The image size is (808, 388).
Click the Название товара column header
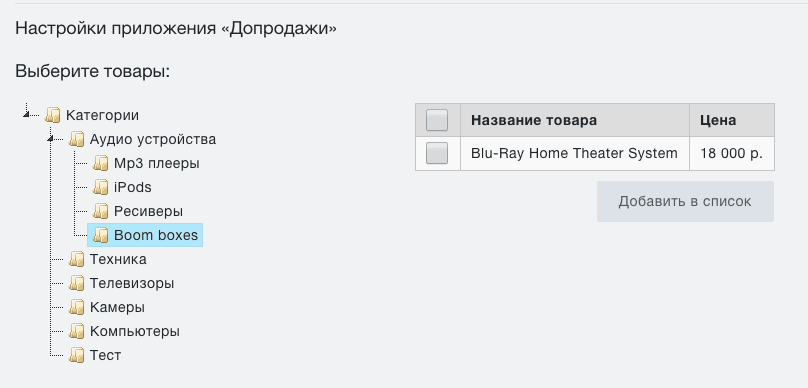click(534, 121)
